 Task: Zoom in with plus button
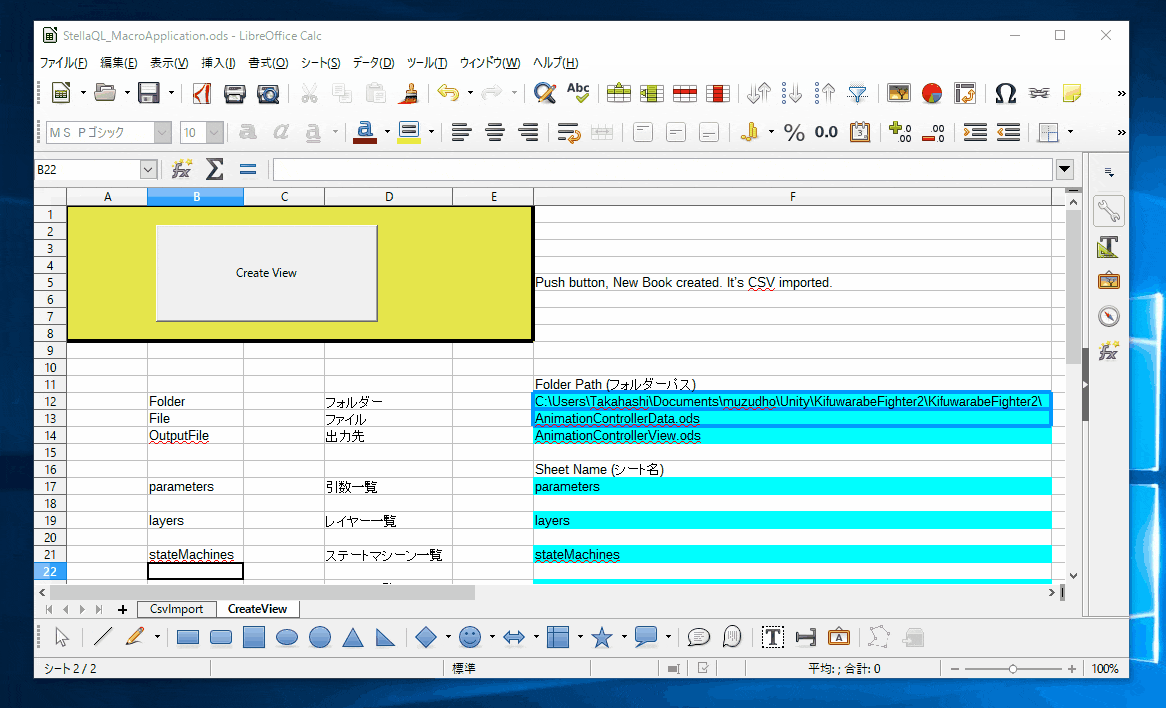pos(1071,669)
